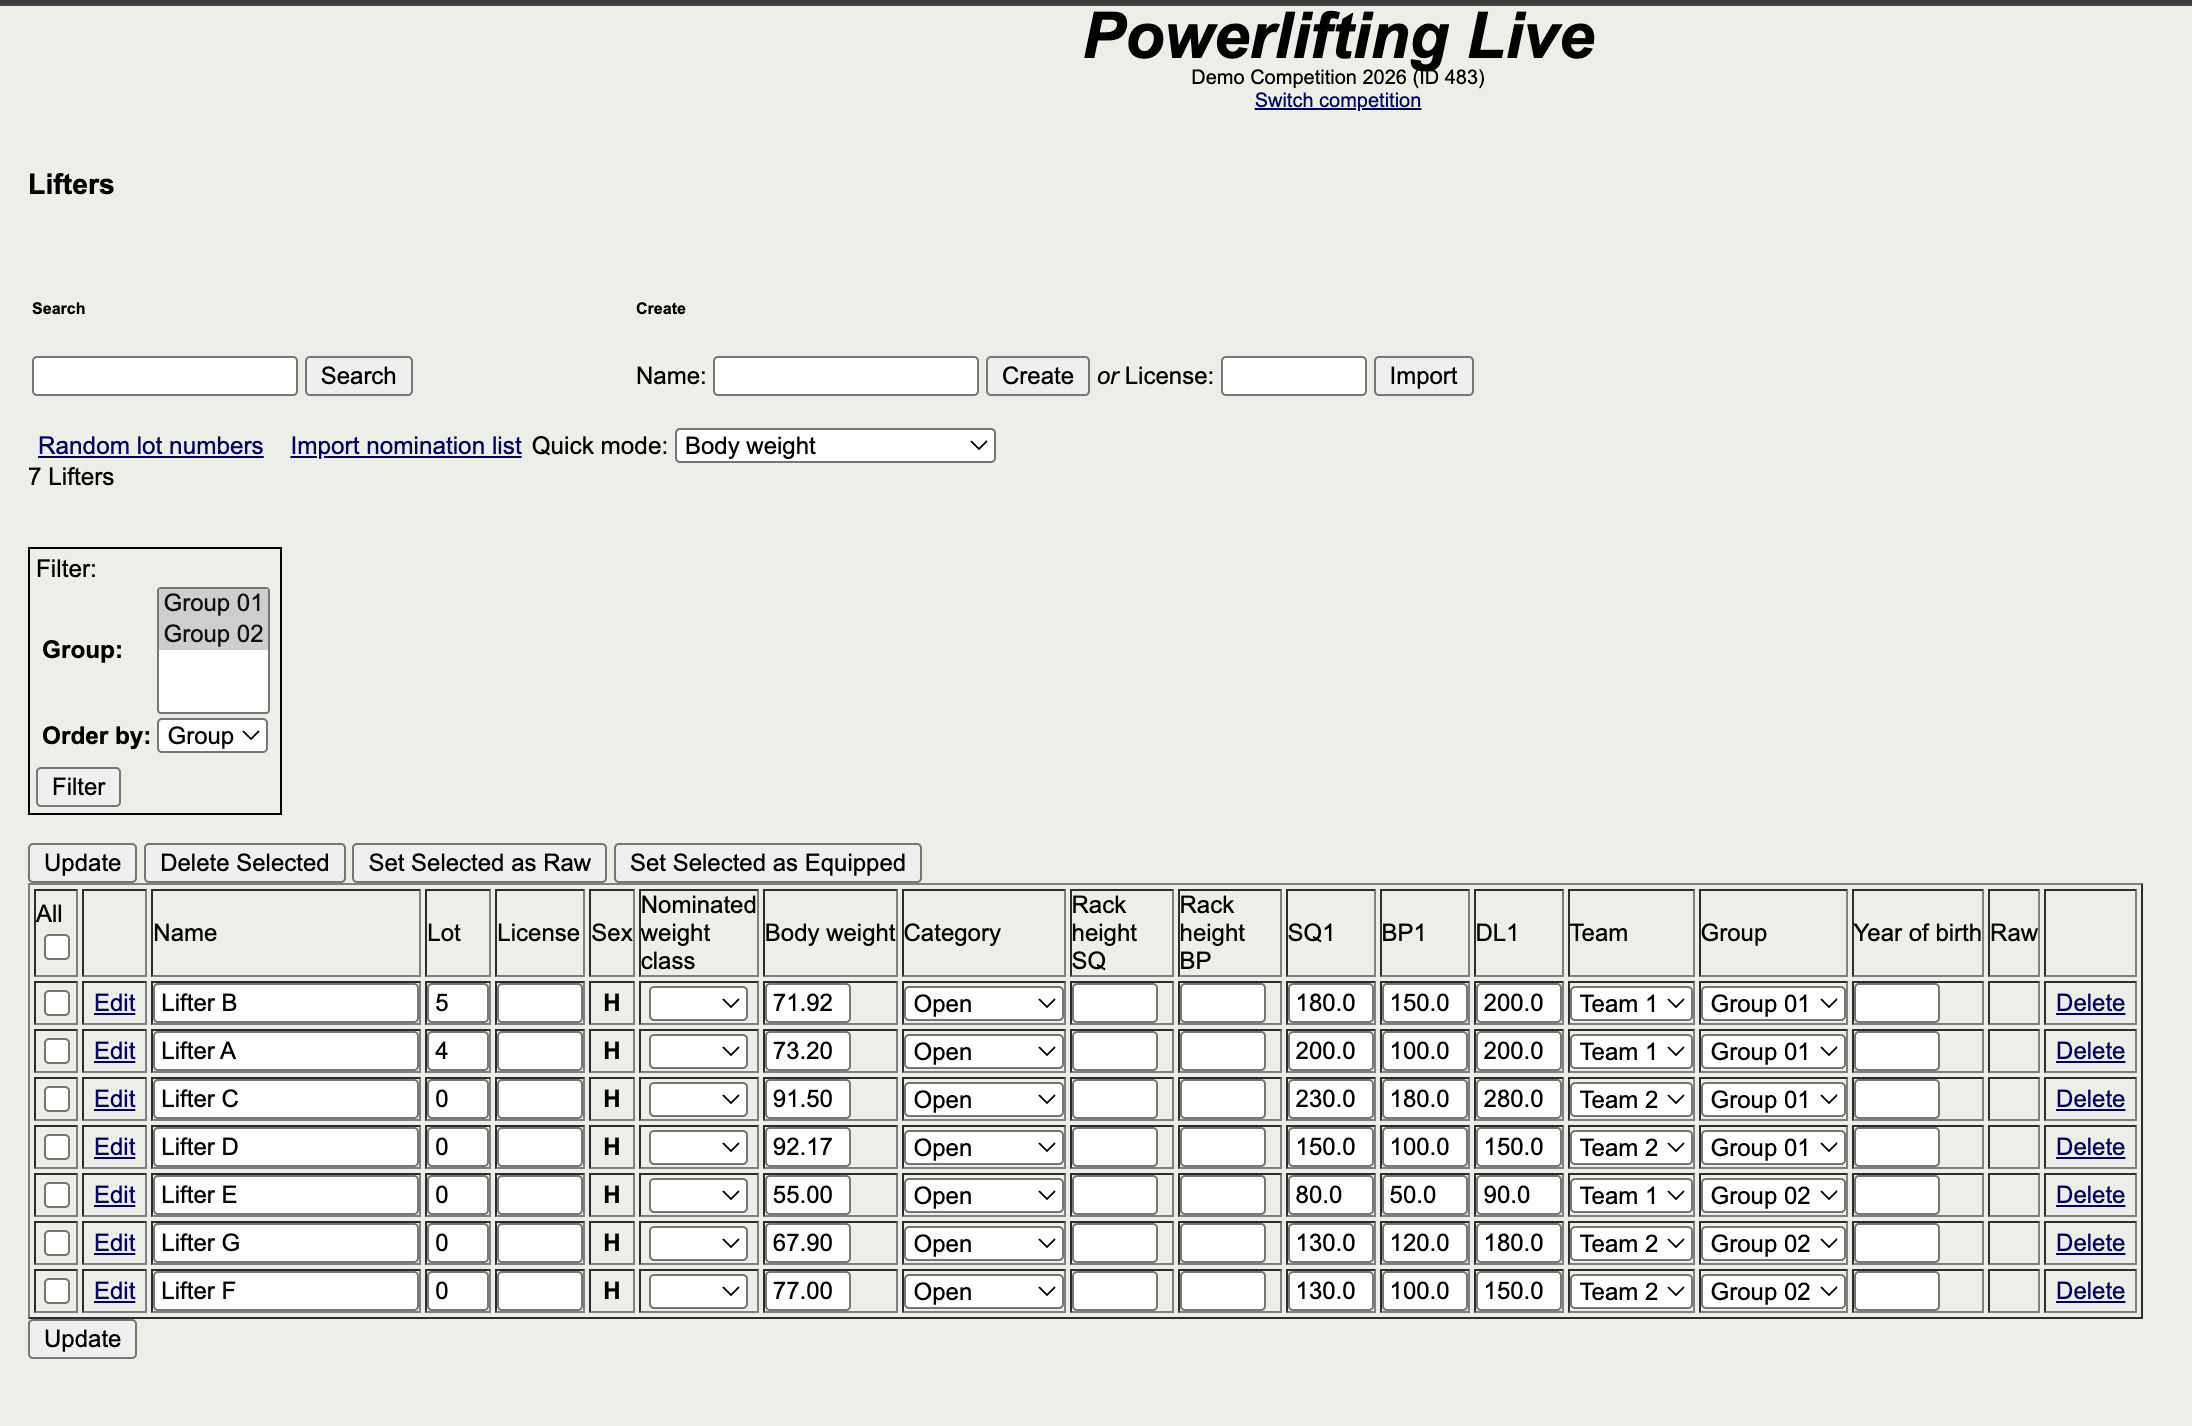The width and height of the screenshot is (2192, 1426).
Task: Open Team dropdown for Lifter A
Action: click(1631, 1051)
